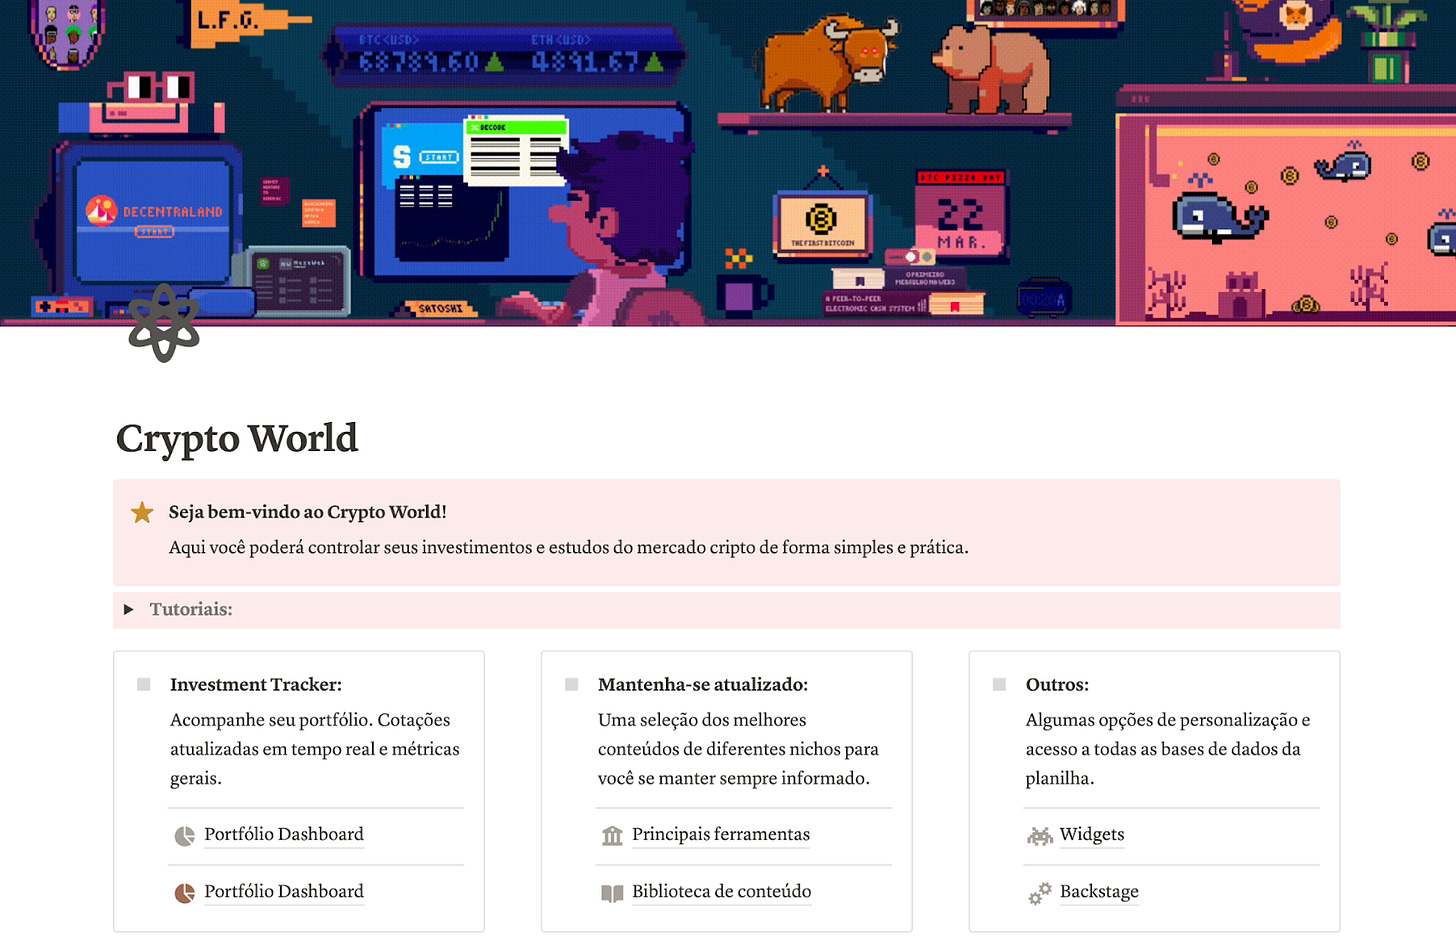Click the space invader Widgets icon
1456x945 pixels.
[1040, 836]
